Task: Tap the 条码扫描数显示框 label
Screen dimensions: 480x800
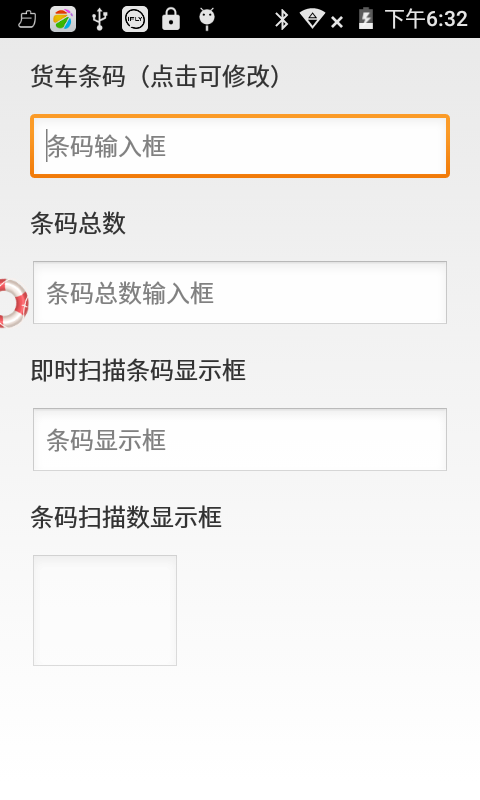Action: coord(126,517)
